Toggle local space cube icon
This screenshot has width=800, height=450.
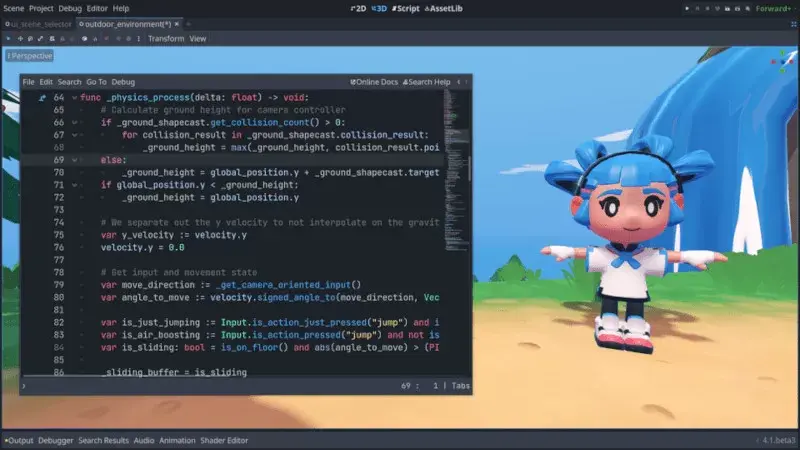pyautogui.click(x=84, y=39)
